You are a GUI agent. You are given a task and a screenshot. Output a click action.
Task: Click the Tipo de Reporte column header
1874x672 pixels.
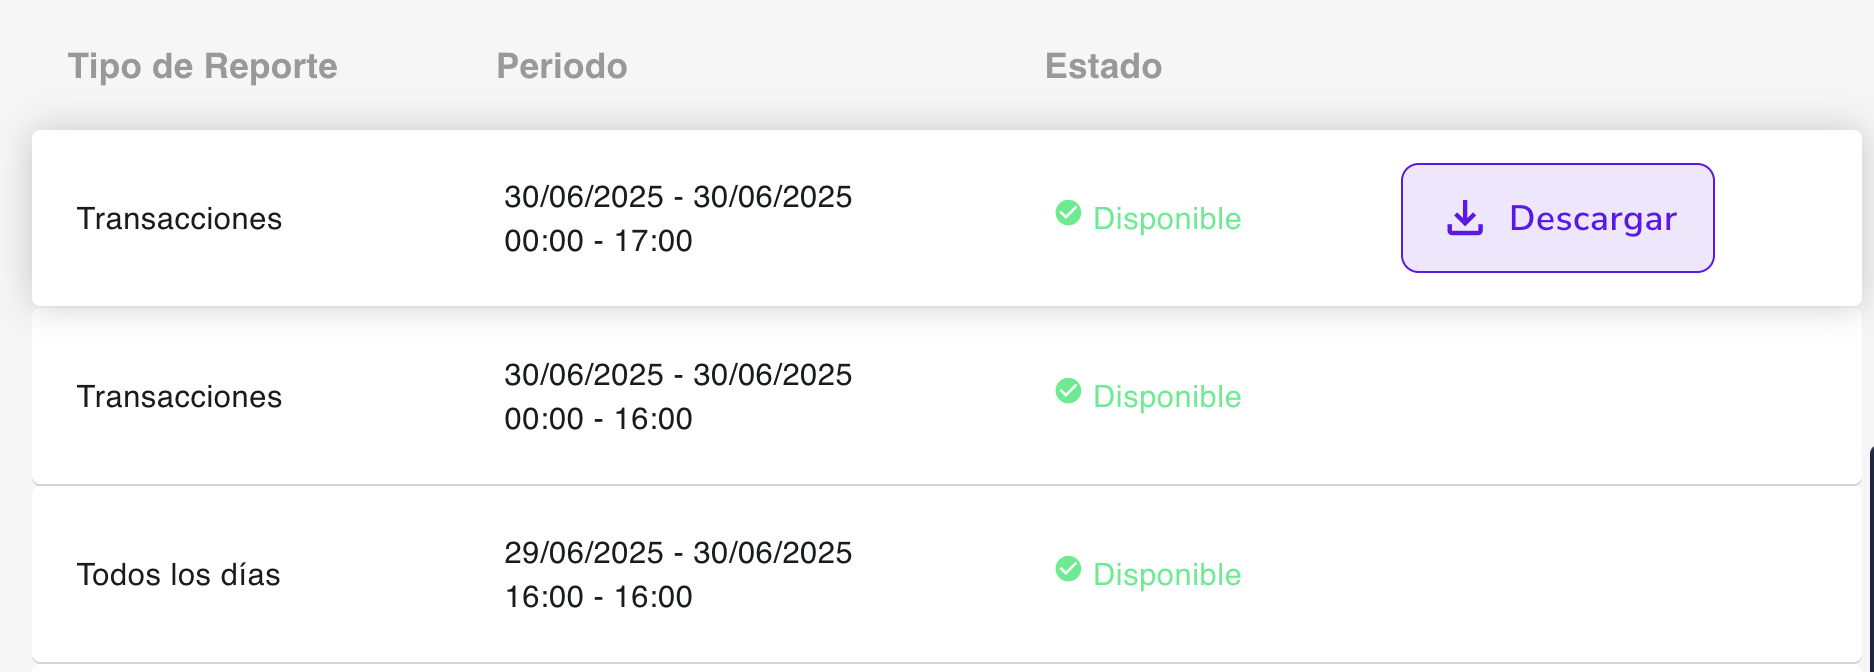tap(203, 66)
